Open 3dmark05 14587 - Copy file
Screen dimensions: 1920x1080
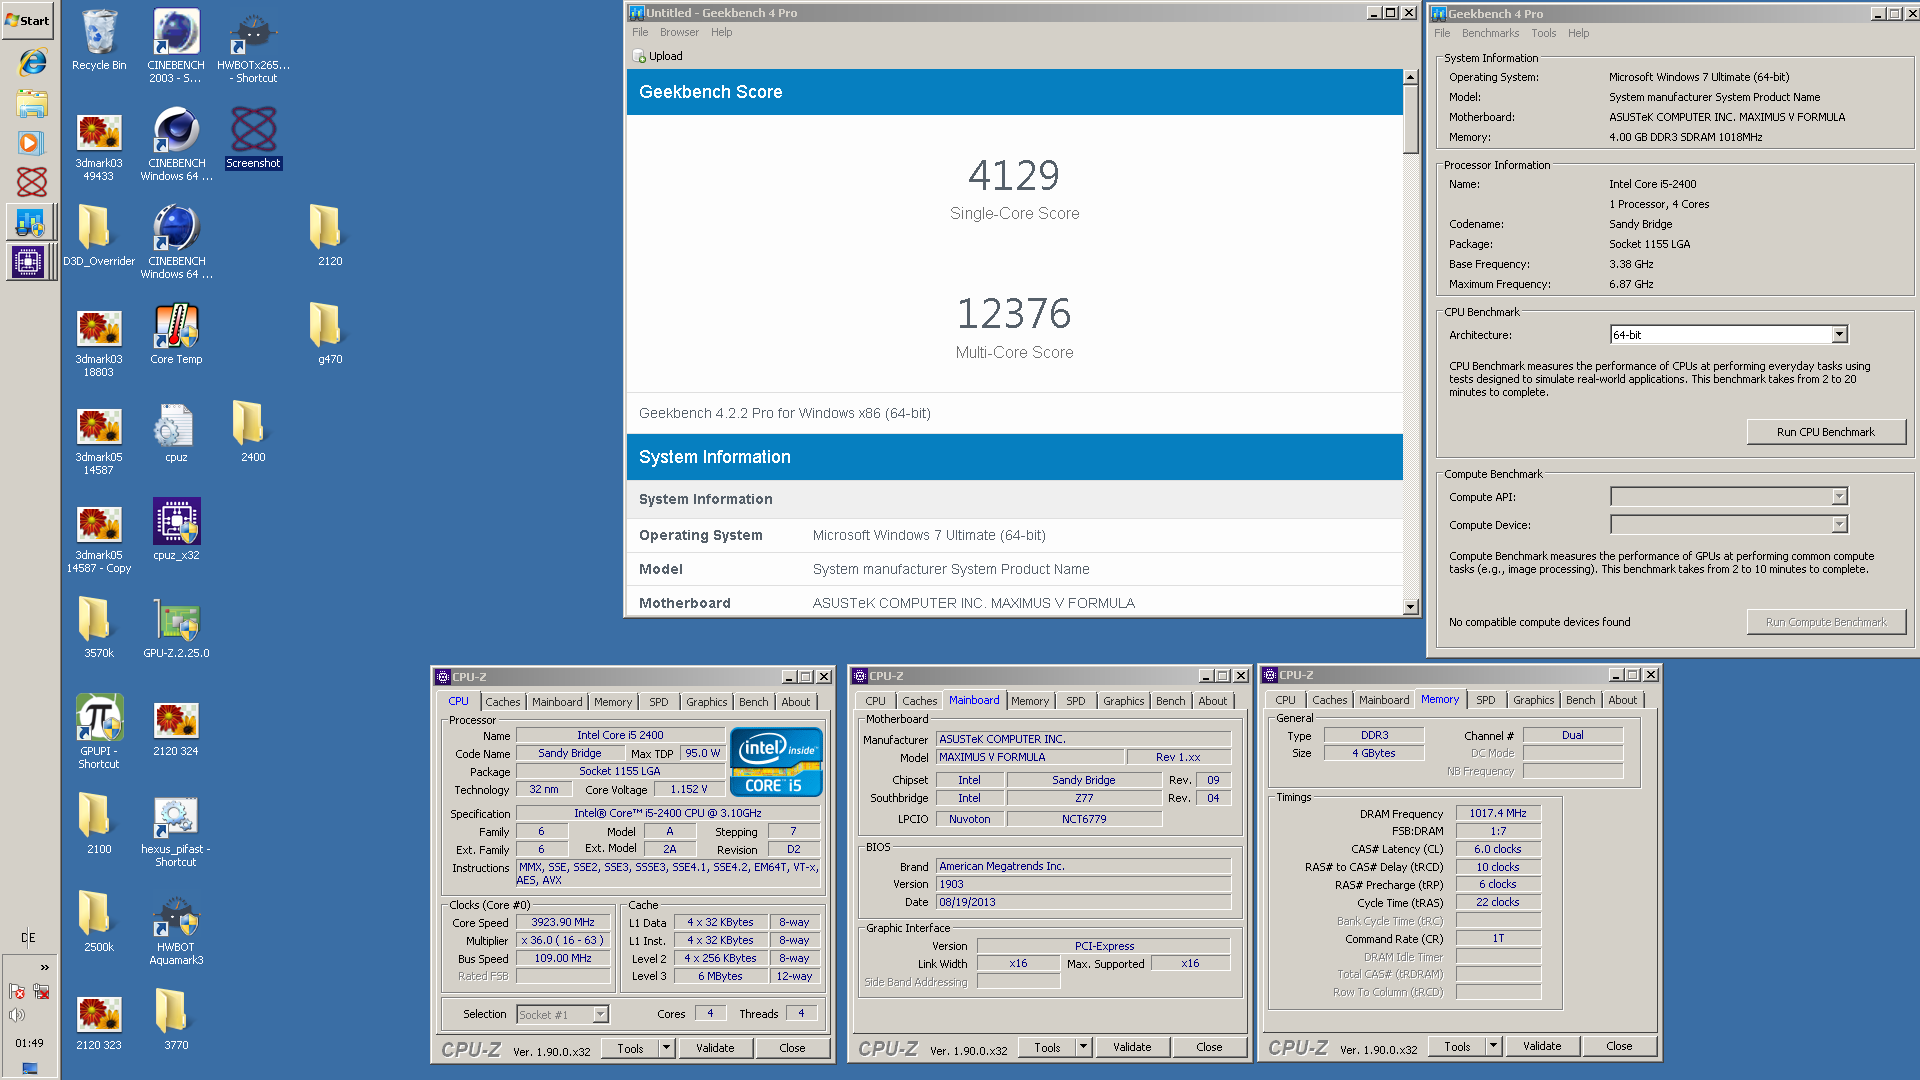coord(99,538)
